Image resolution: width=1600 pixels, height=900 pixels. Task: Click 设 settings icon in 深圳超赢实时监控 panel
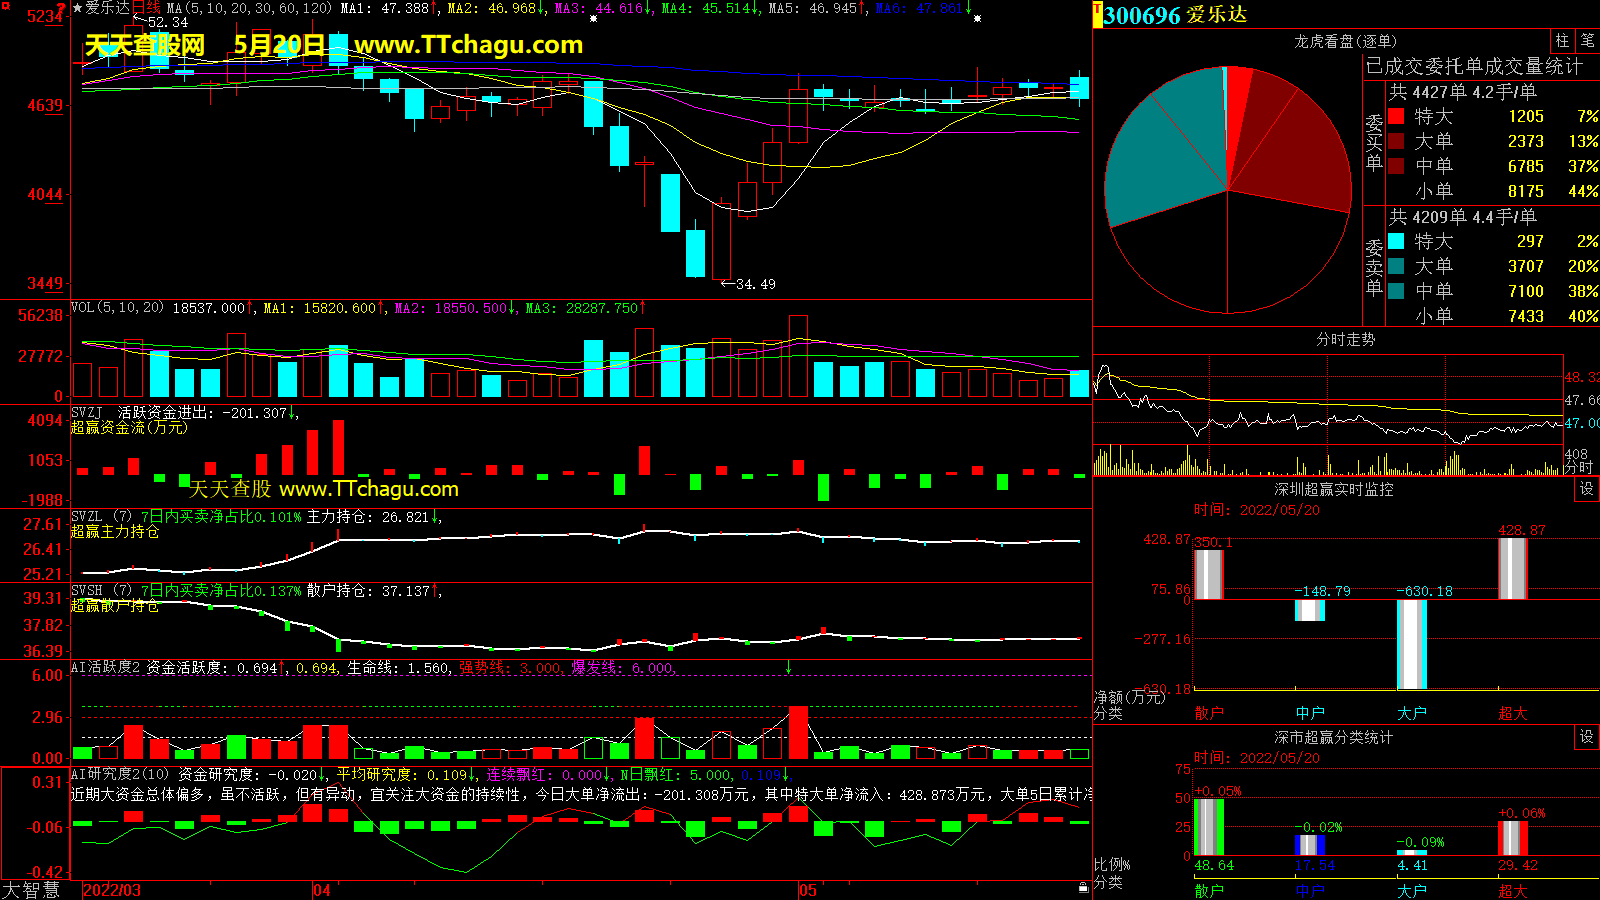[1587, 488]
